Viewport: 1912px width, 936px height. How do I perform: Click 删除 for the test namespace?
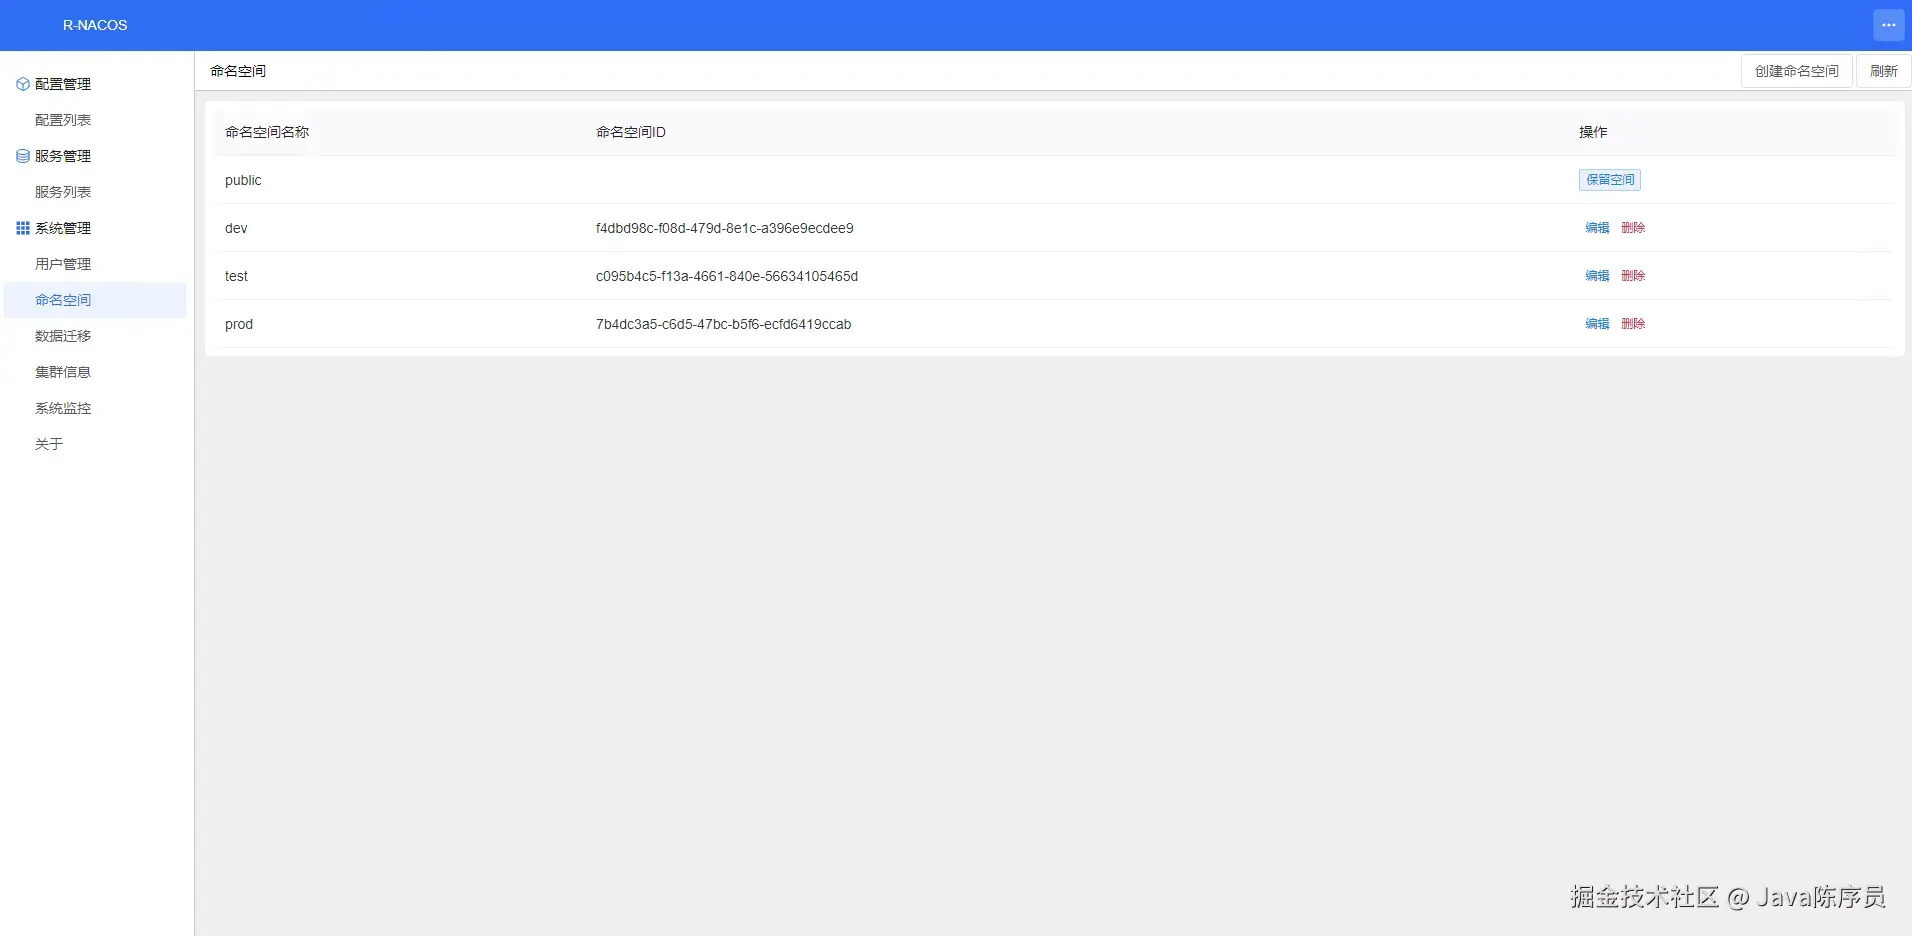point(1633,276)
